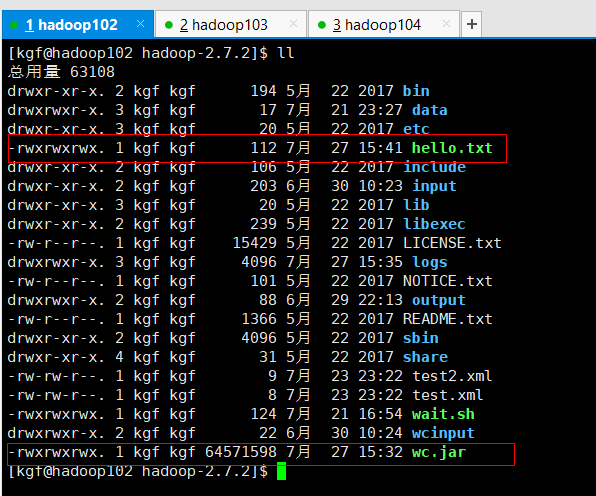Click the green status dot on hadoop102 tab
This screenshot has width=596, height=496.
tap(14, 25)
